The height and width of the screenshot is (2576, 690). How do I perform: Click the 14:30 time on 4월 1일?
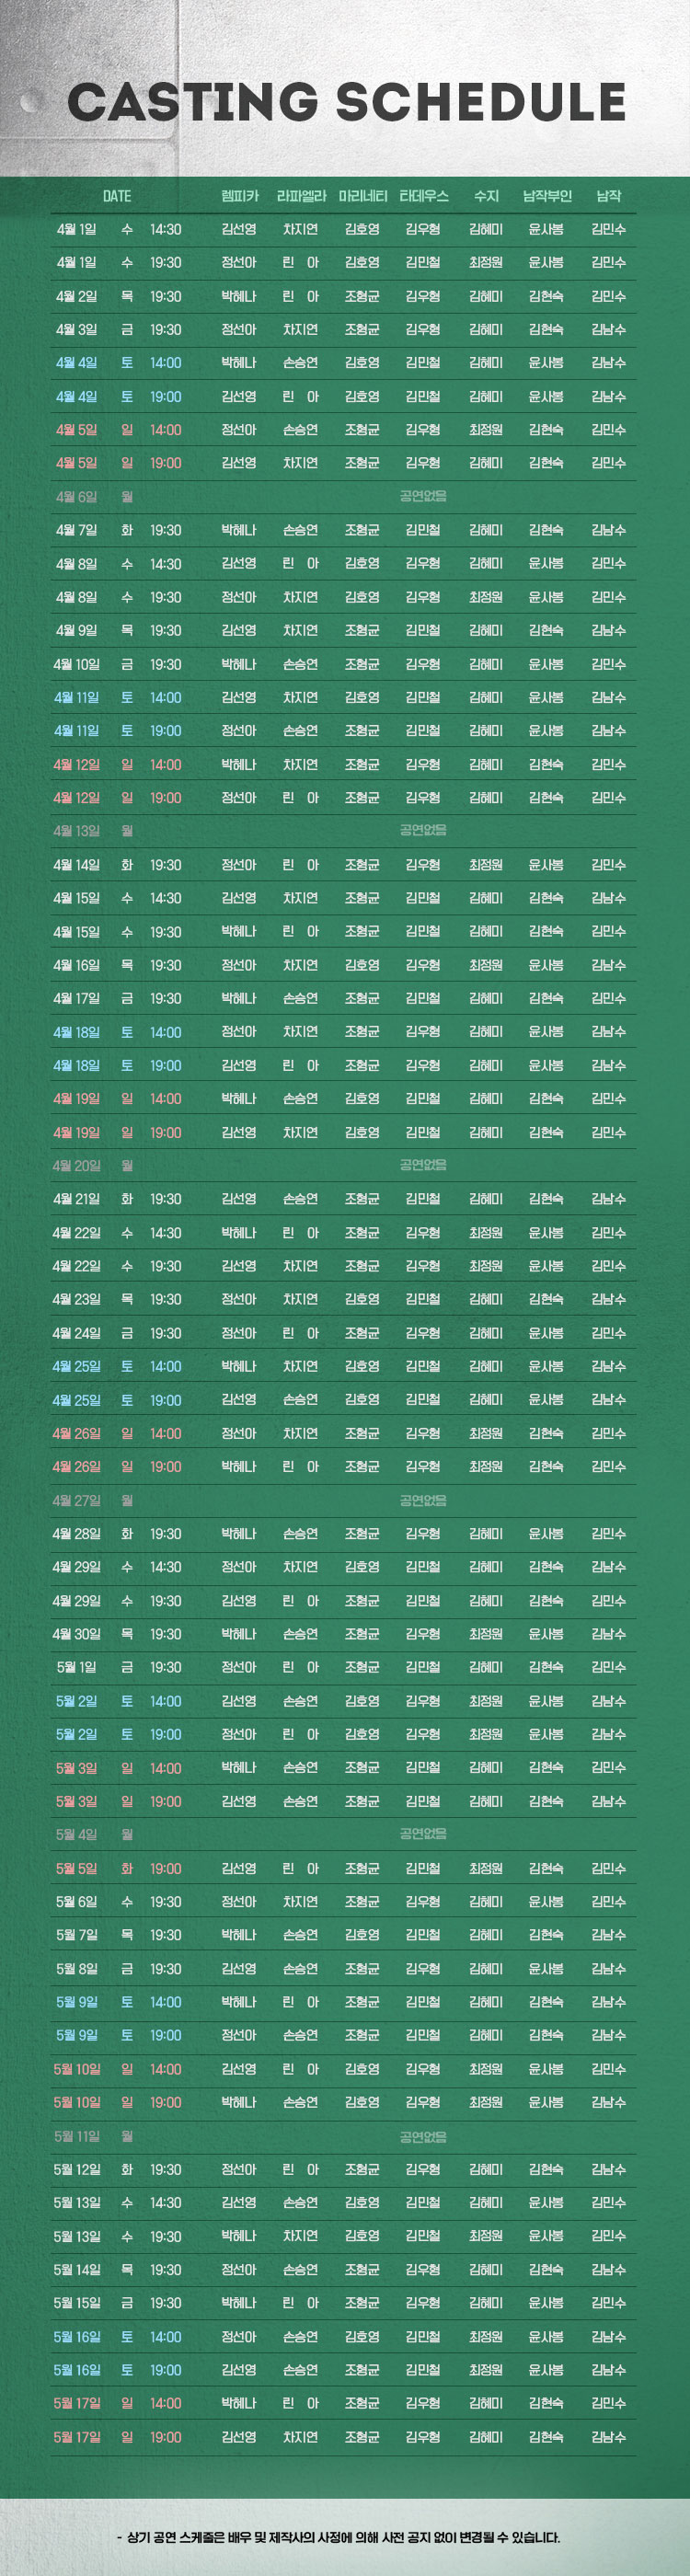coord(165,229)
